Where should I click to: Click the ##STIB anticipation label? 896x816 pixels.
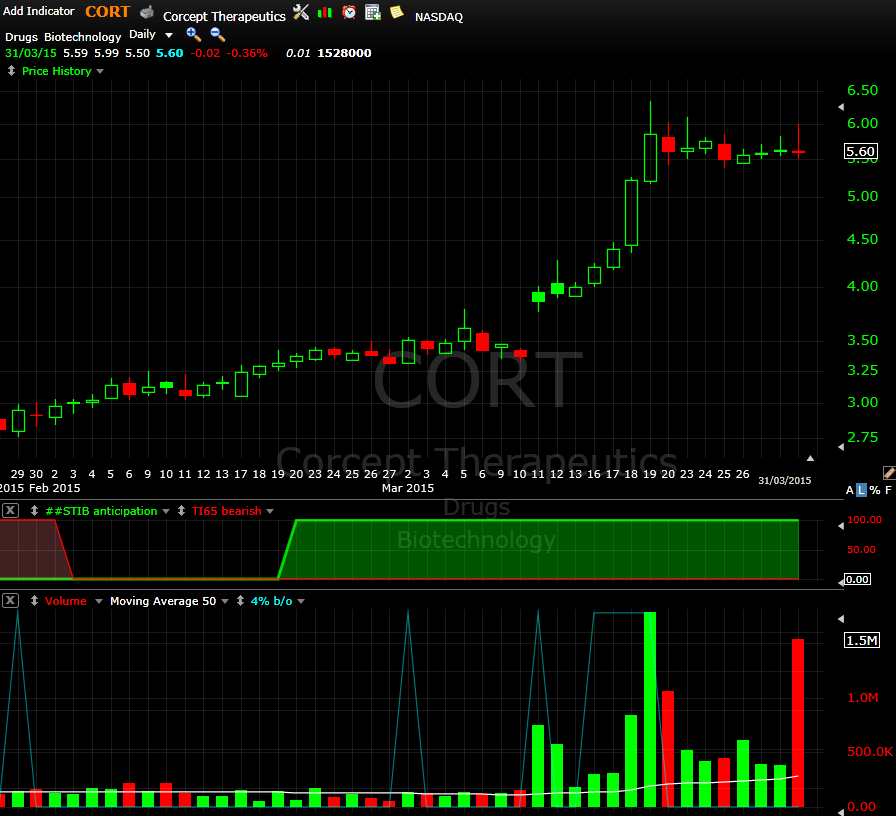(x=101, y=511)
